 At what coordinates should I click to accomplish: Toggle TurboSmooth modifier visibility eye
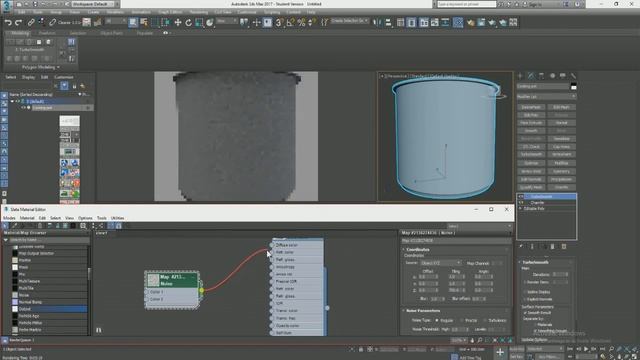[520, 197]
